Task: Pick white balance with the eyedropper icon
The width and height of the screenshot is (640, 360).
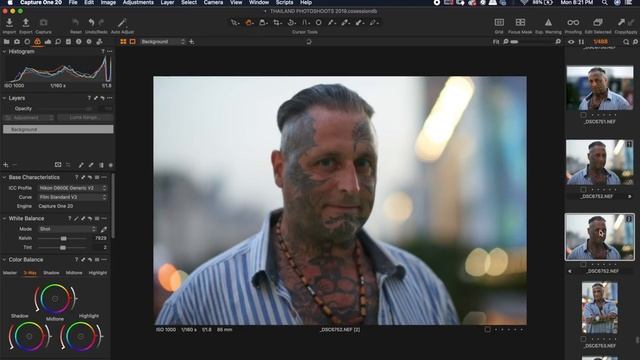Action: 104,229
